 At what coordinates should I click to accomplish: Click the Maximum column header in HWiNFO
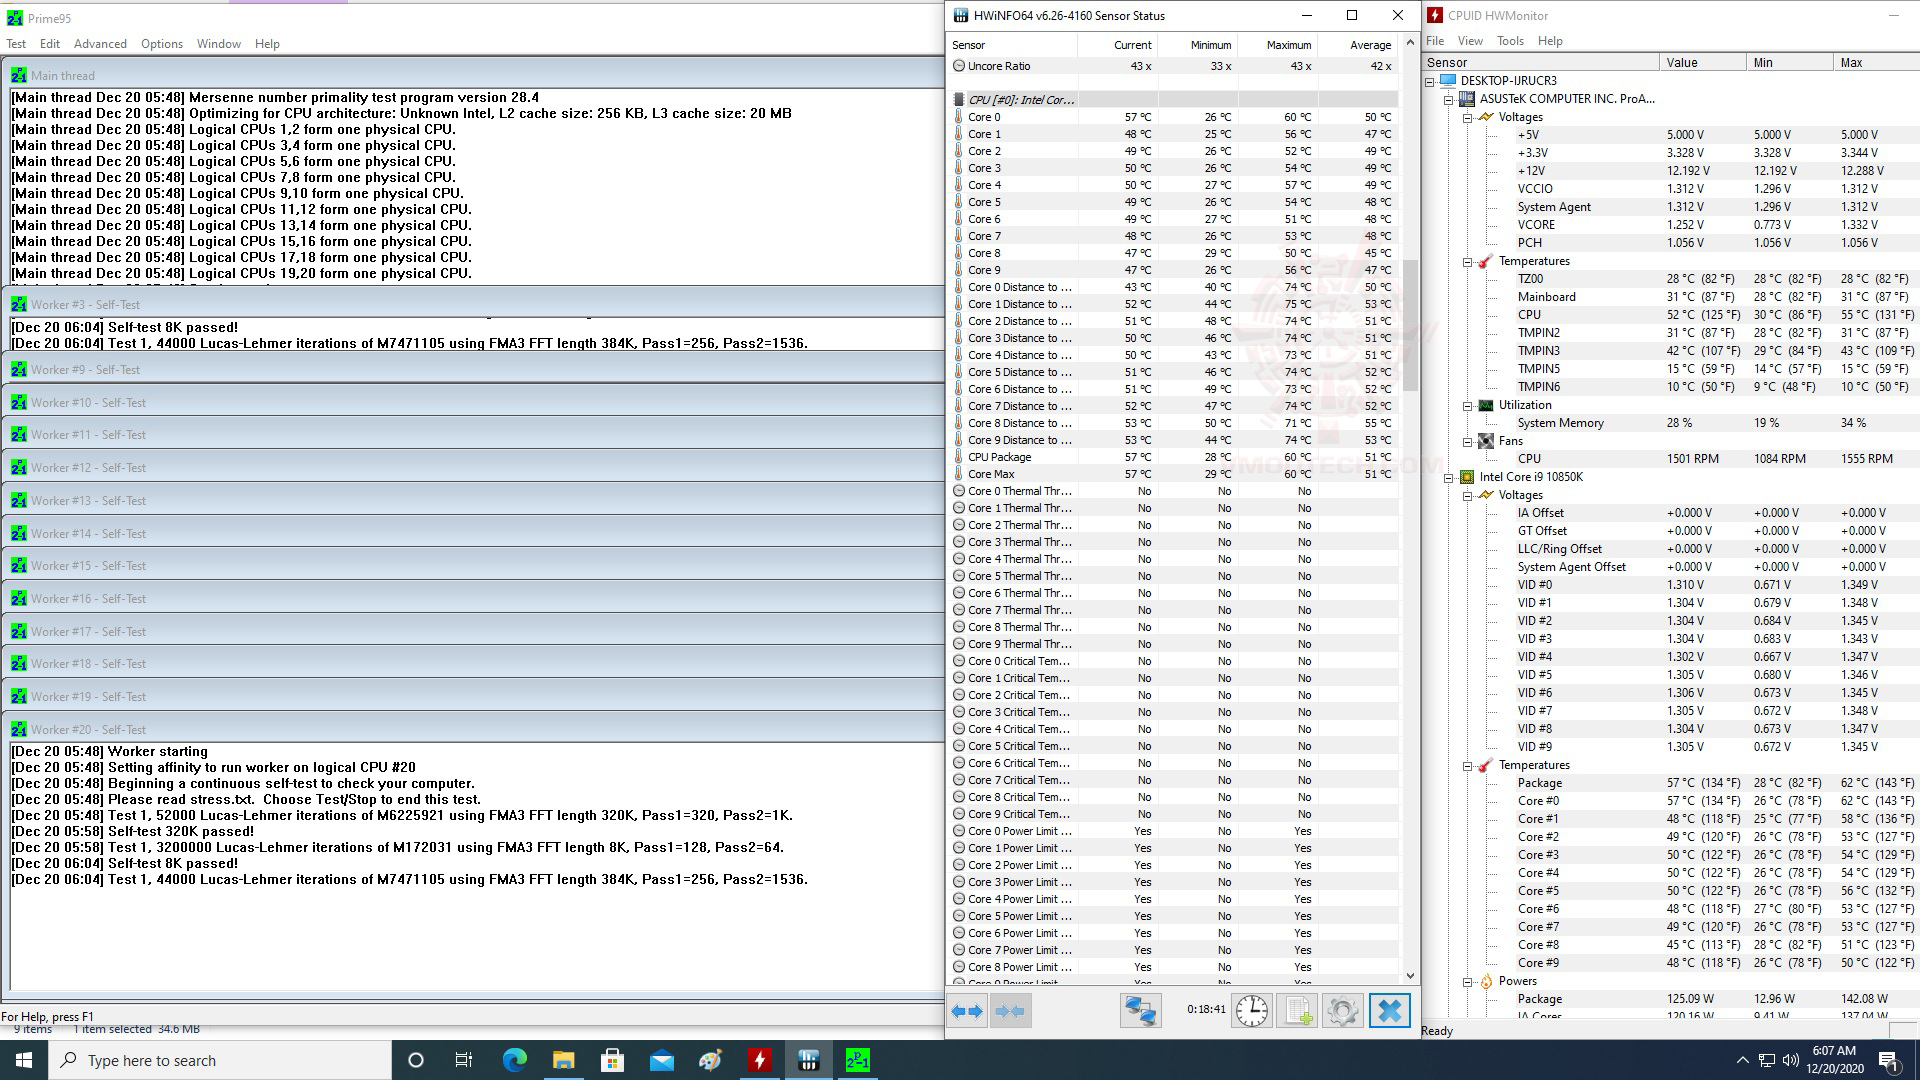pos(1288,45)
